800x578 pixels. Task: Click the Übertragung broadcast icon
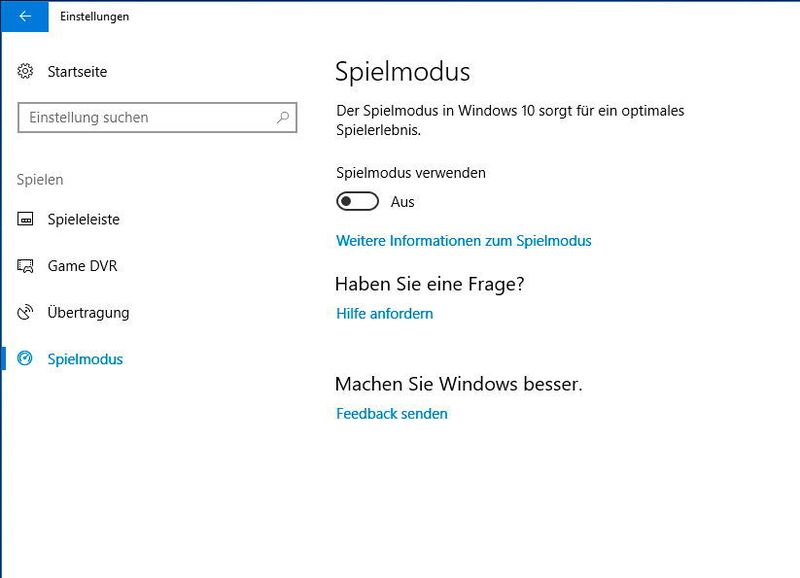click(x=25, y=312)
